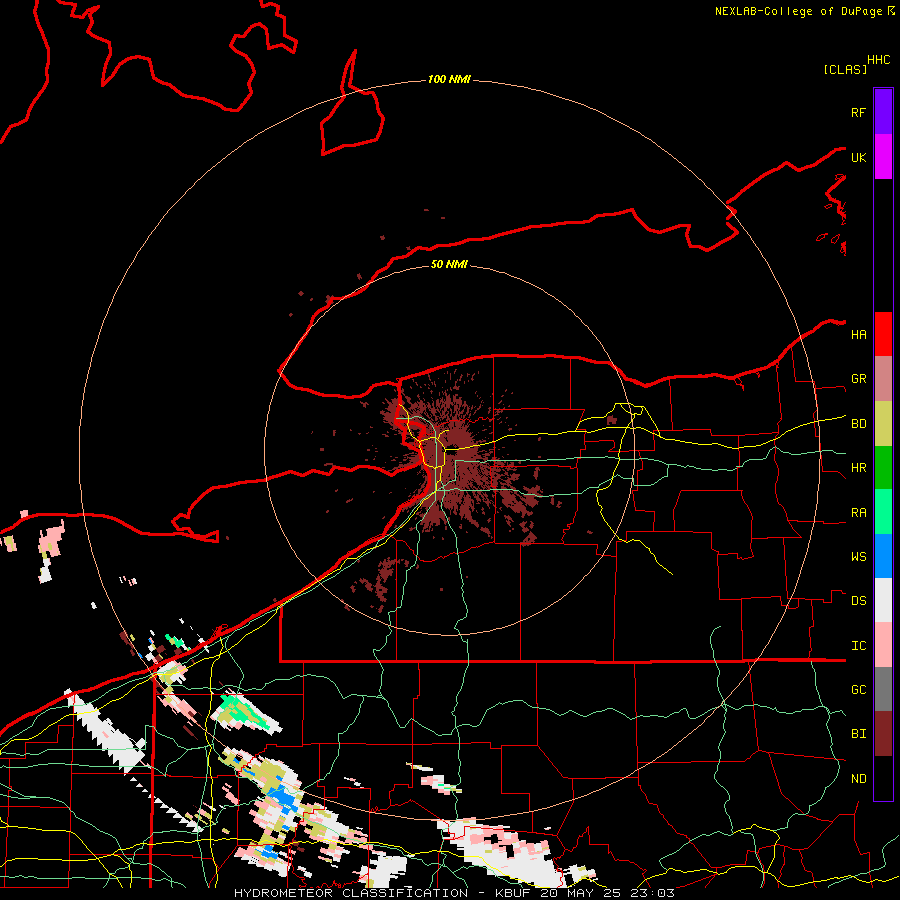Click the 50 NMI range ring label
This screenshot has height=900, width=900.
(449, 264)
